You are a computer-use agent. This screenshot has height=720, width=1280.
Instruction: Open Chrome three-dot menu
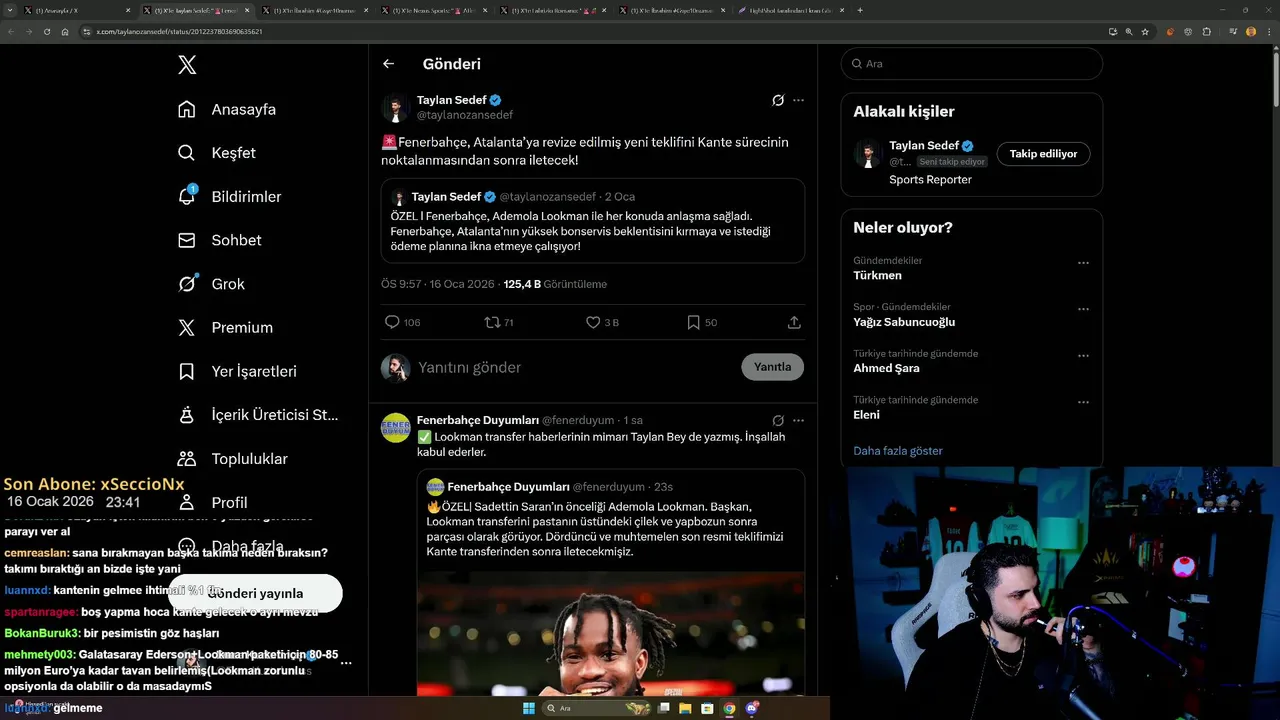[x=1268, y=31]
